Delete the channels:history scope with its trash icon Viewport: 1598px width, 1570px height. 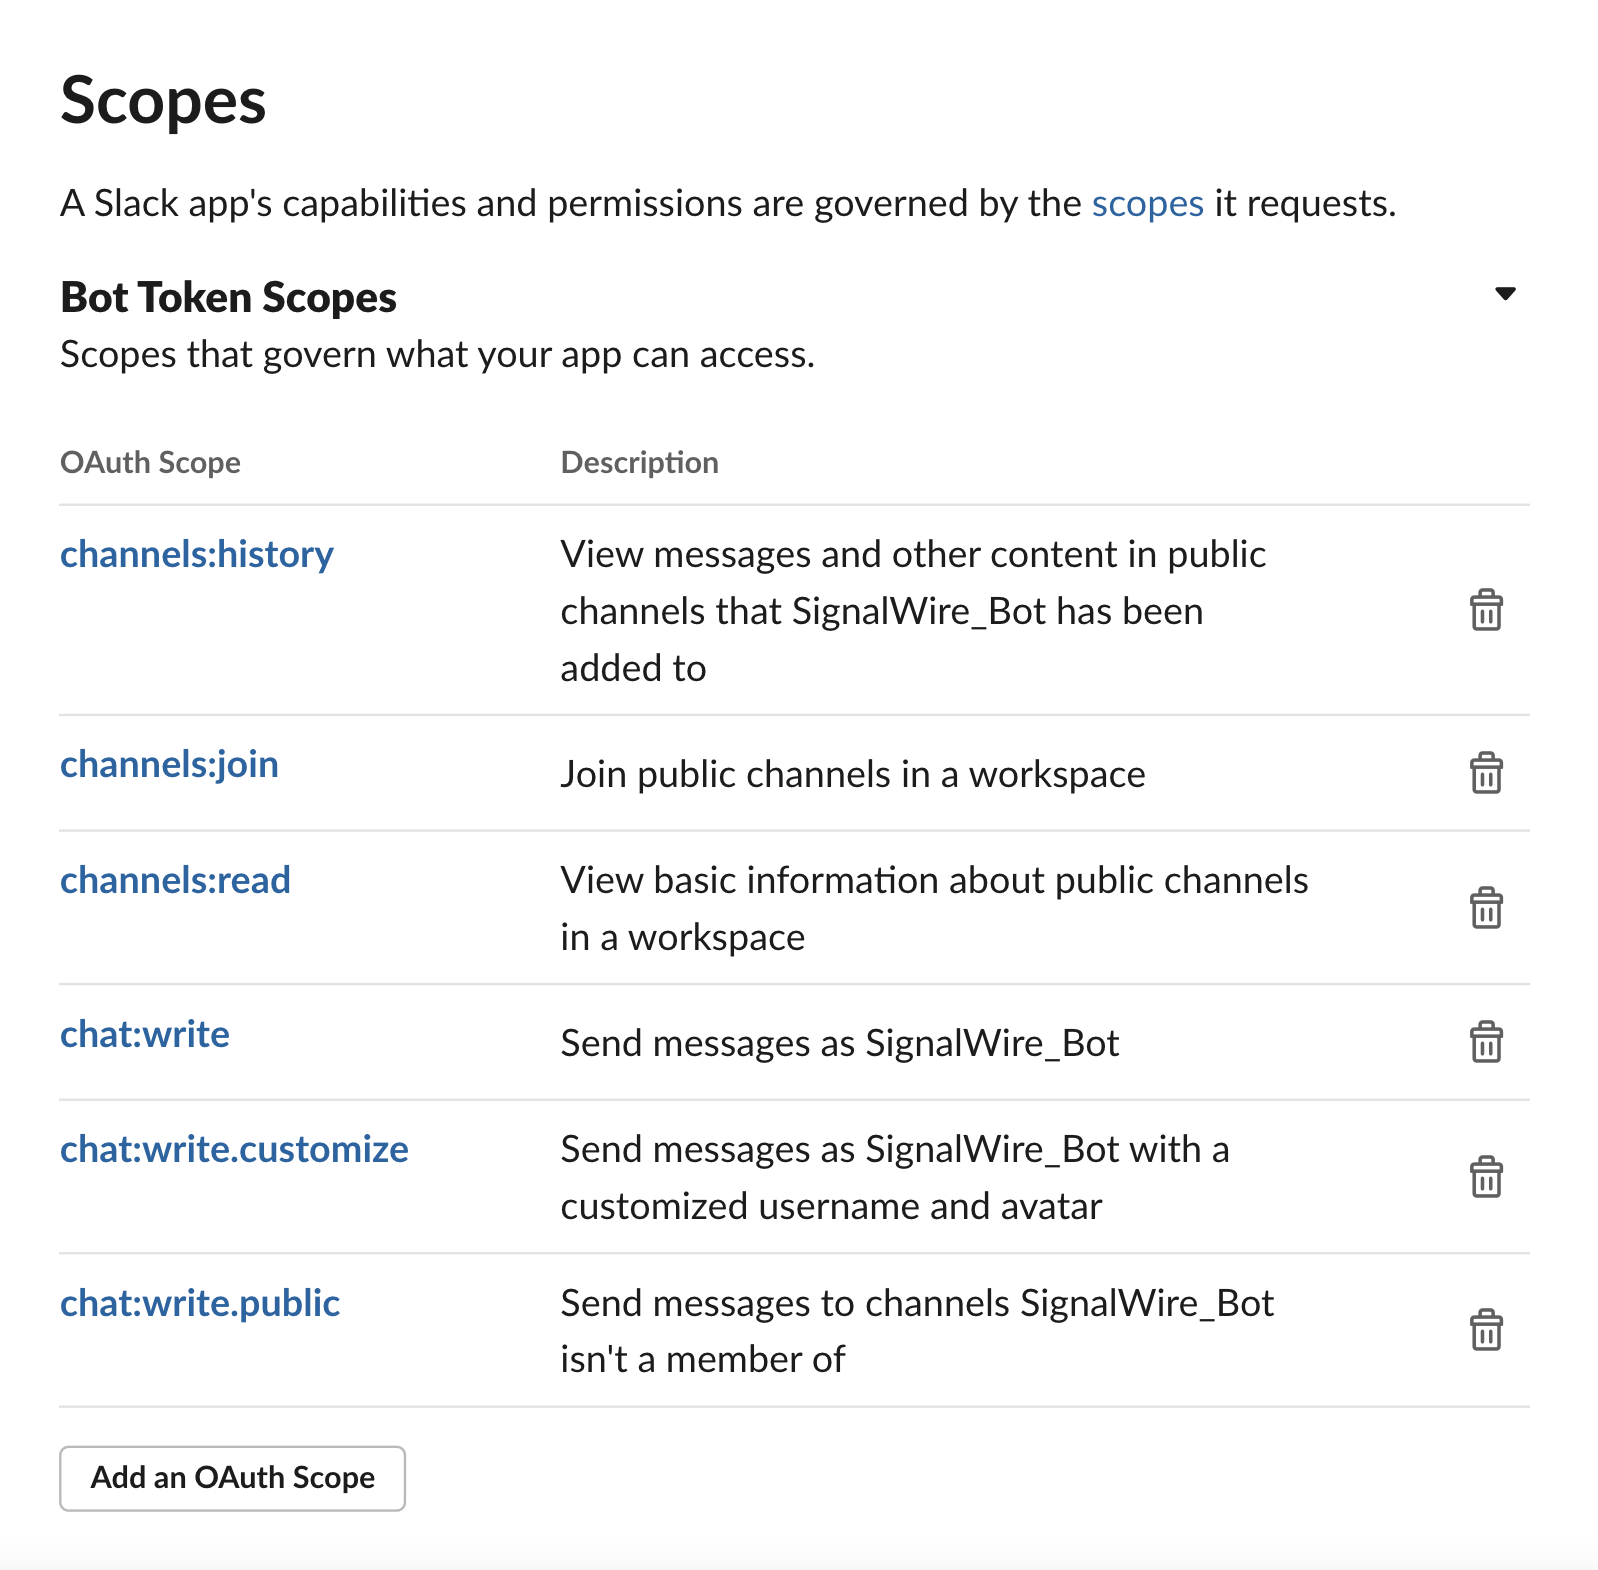[x=1486, y=610]
